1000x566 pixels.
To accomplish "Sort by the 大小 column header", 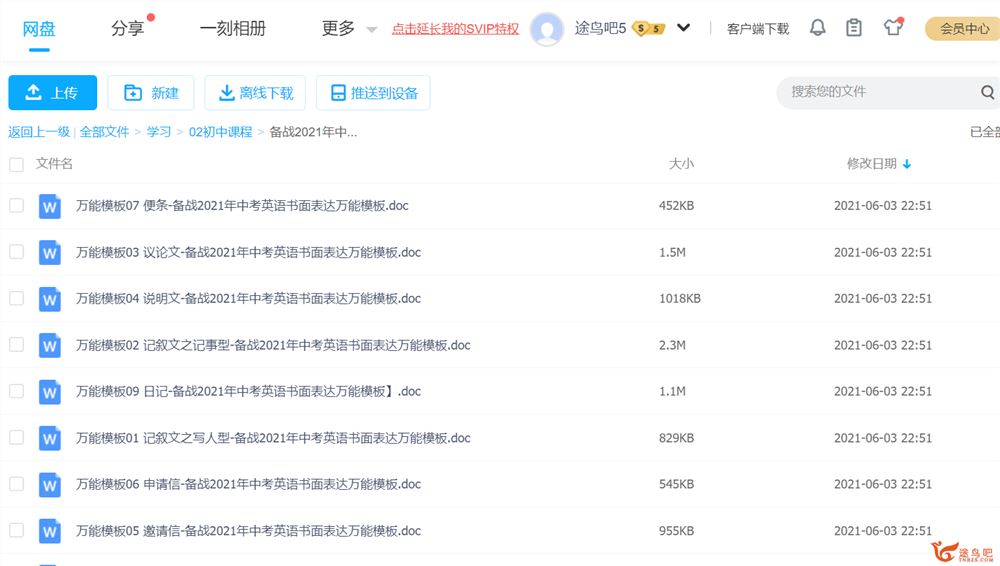I will pyautogui.click(x=681, y=164).
